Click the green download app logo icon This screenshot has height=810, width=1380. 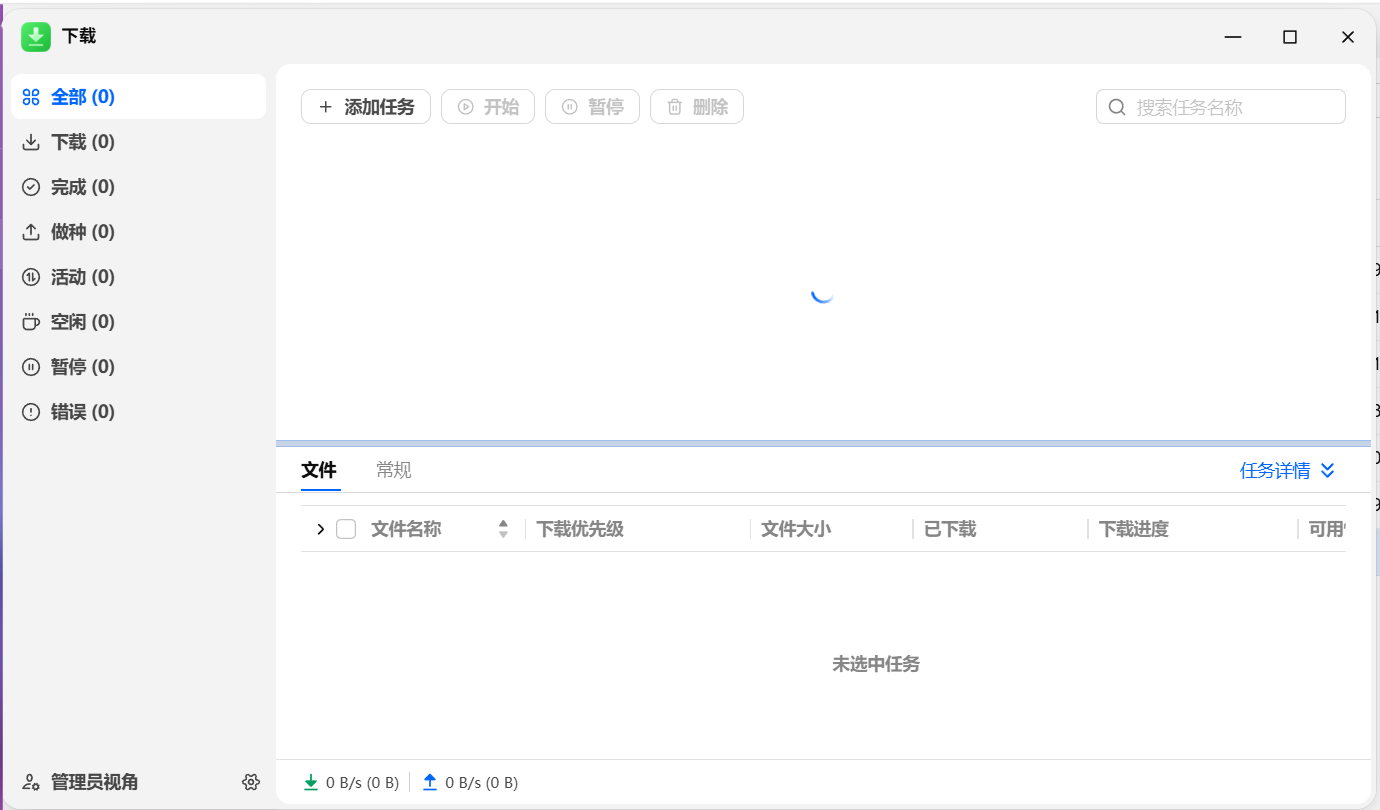coord(36,37)
